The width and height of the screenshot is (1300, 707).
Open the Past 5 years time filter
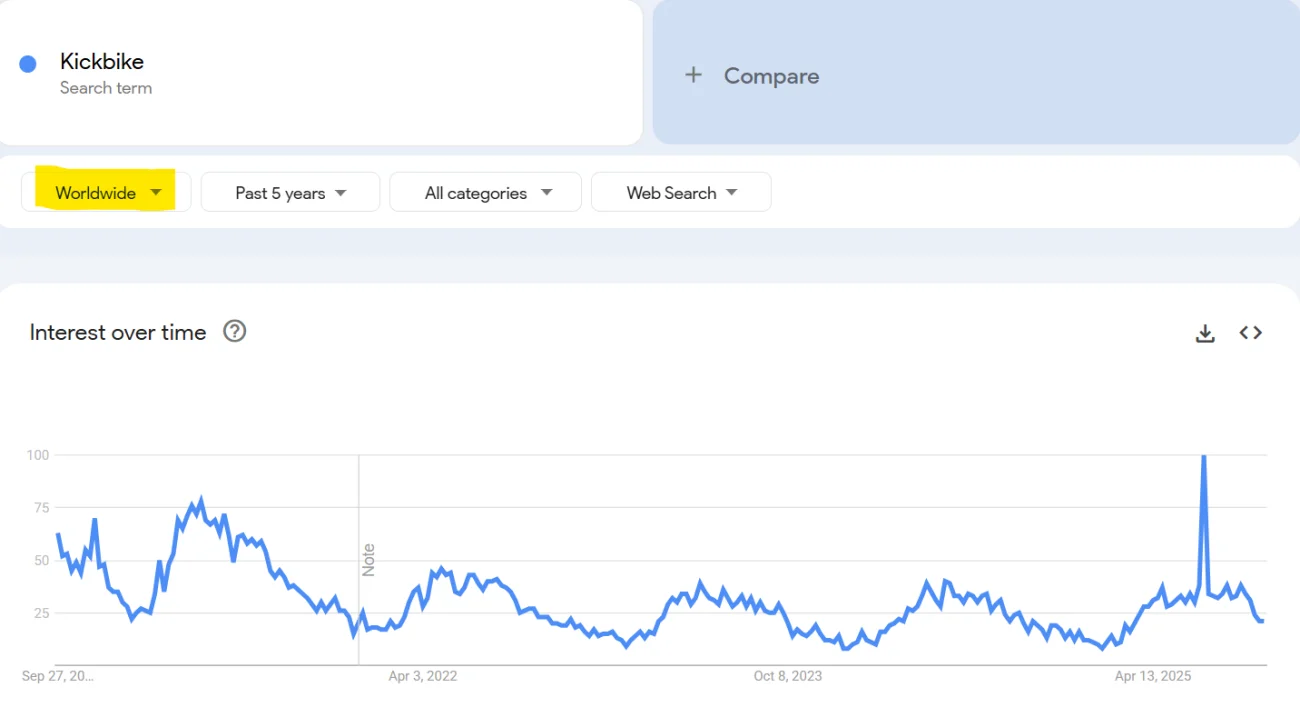coord(290,192)
